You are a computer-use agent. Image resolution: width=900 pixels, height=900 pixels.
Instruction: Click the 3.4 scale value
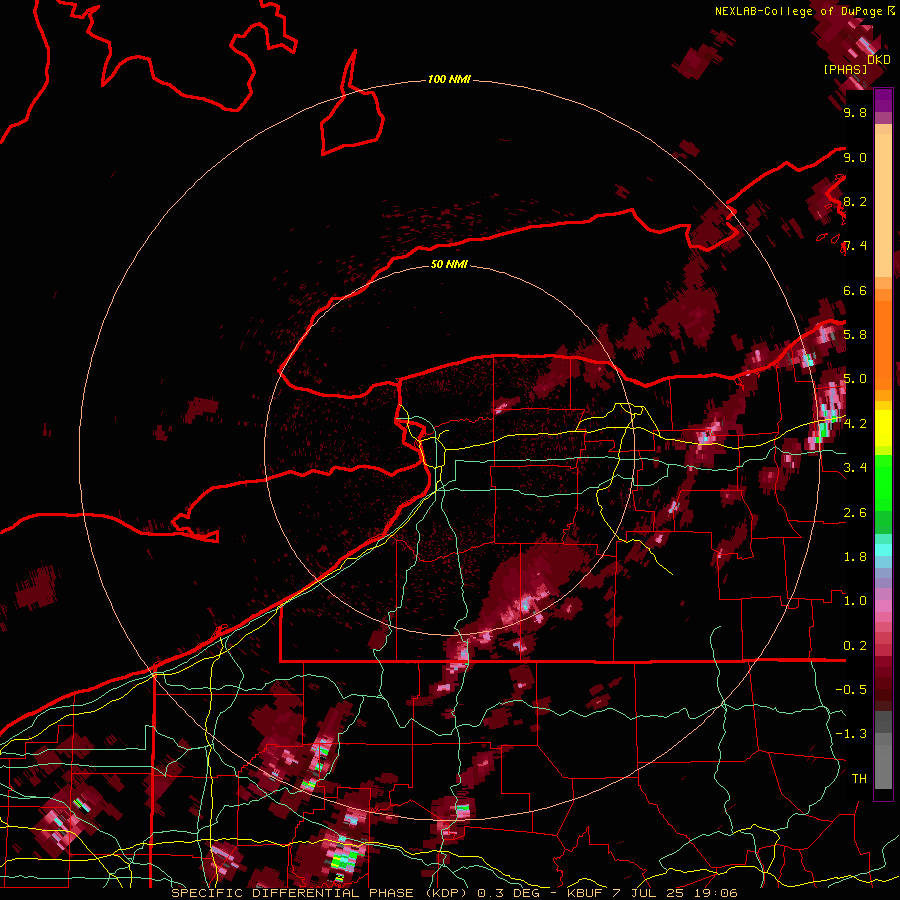tap(855, 468)
